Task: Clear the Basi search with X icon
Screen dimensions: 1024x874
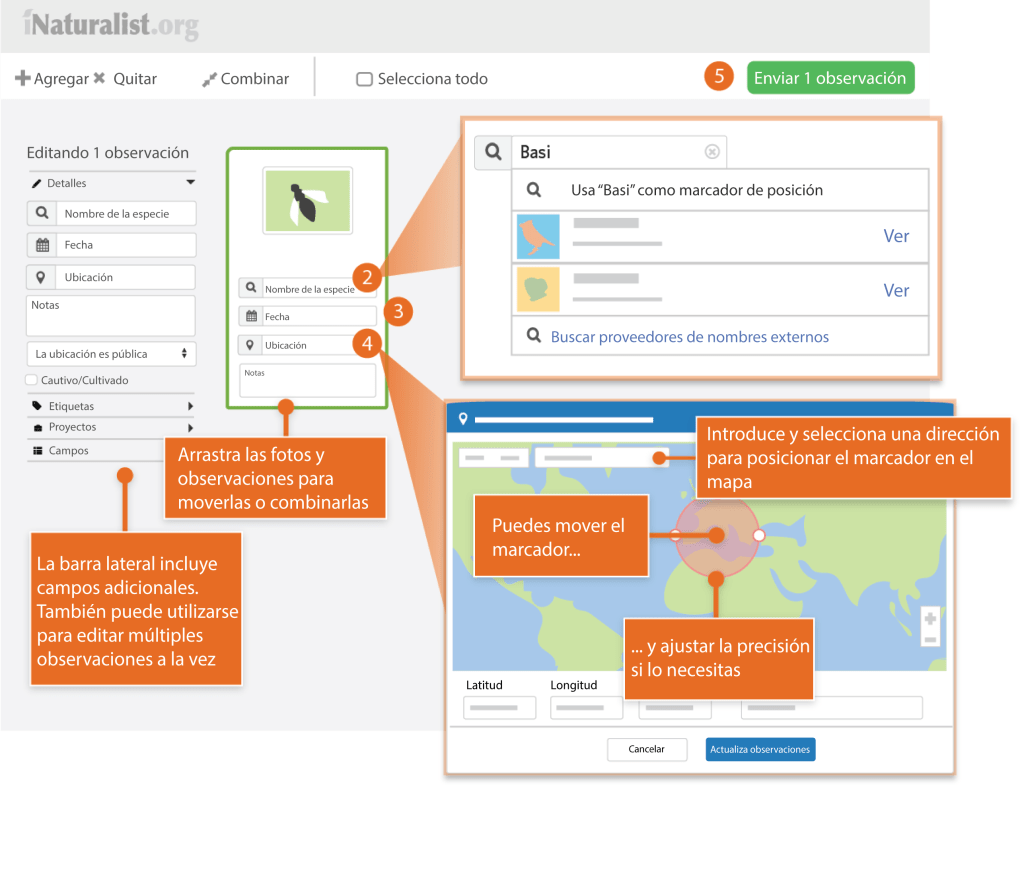Action: 712,152
